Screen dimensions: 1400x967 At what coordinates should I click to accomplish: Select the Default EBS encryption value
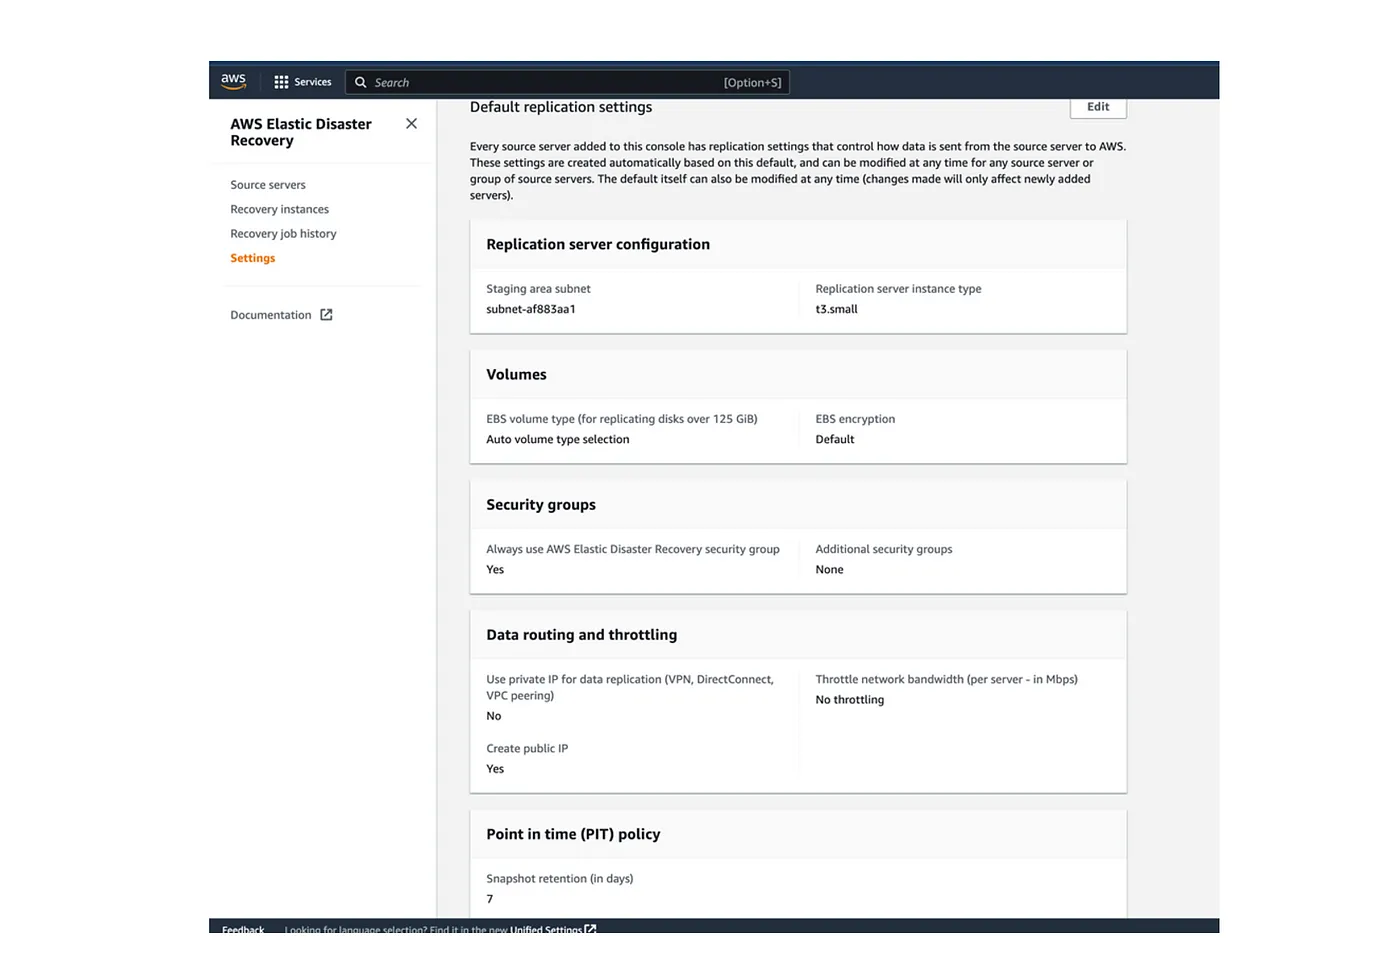pyautogui.click(x=835, y=439)
